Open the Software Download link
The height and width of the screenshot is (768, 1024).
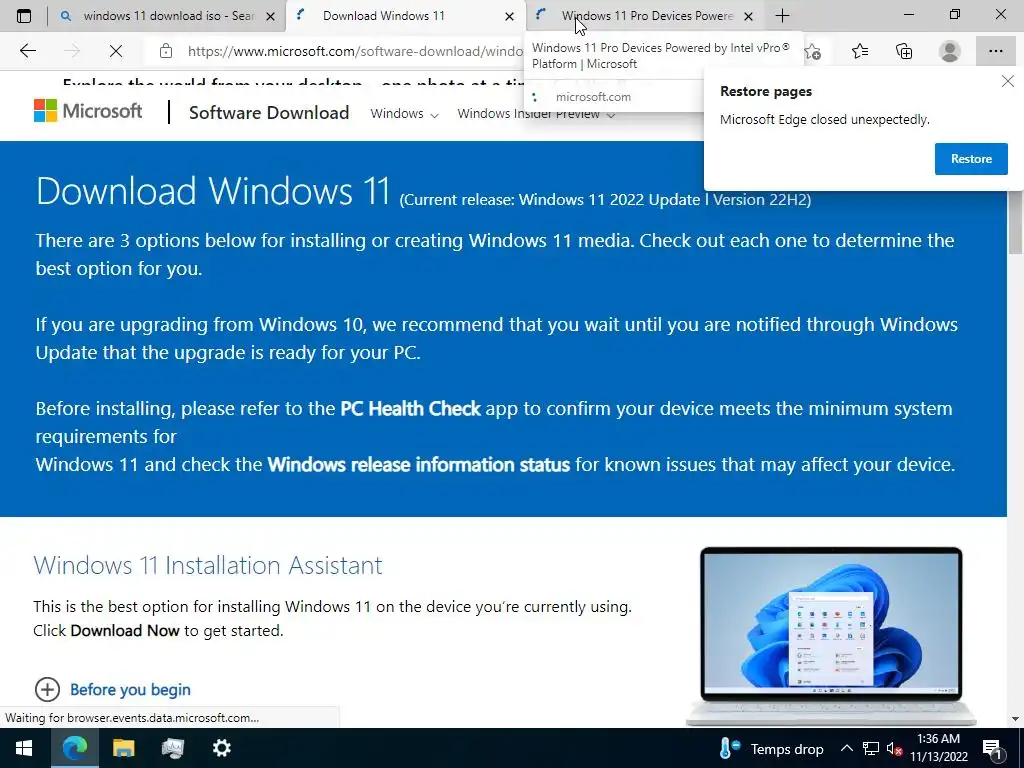tap(268, 112)
